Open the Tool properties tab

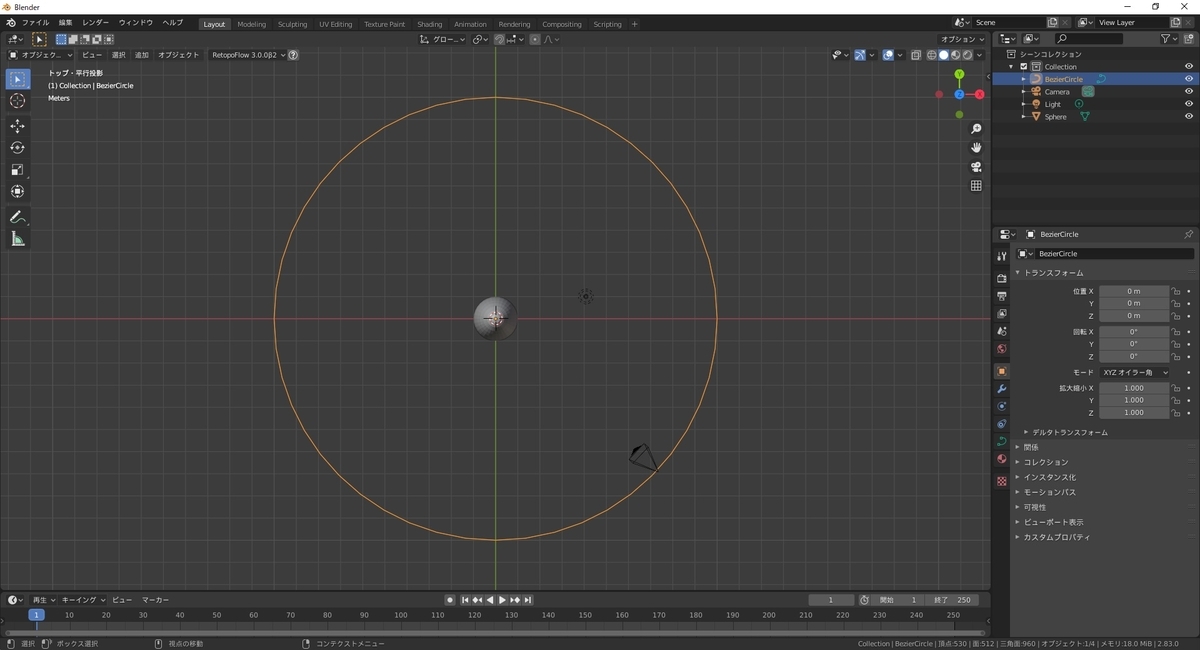tap(1002, 256)
